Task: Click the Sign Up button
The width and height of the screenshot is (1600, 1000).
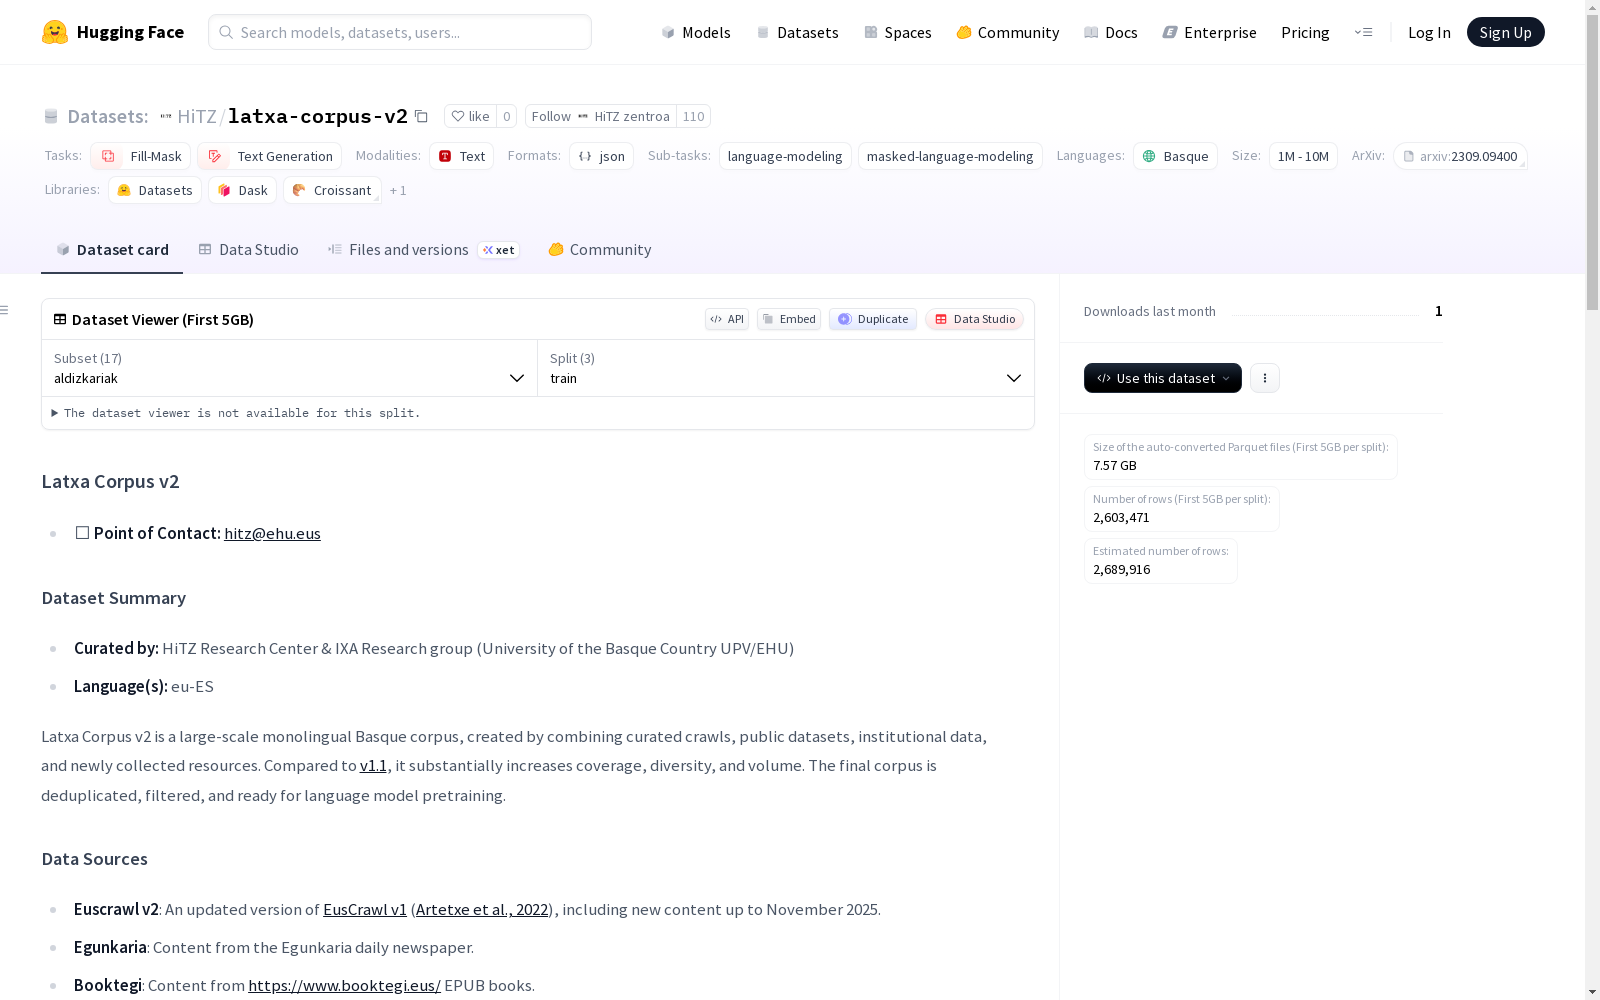Action: (x=1506, y=32)
